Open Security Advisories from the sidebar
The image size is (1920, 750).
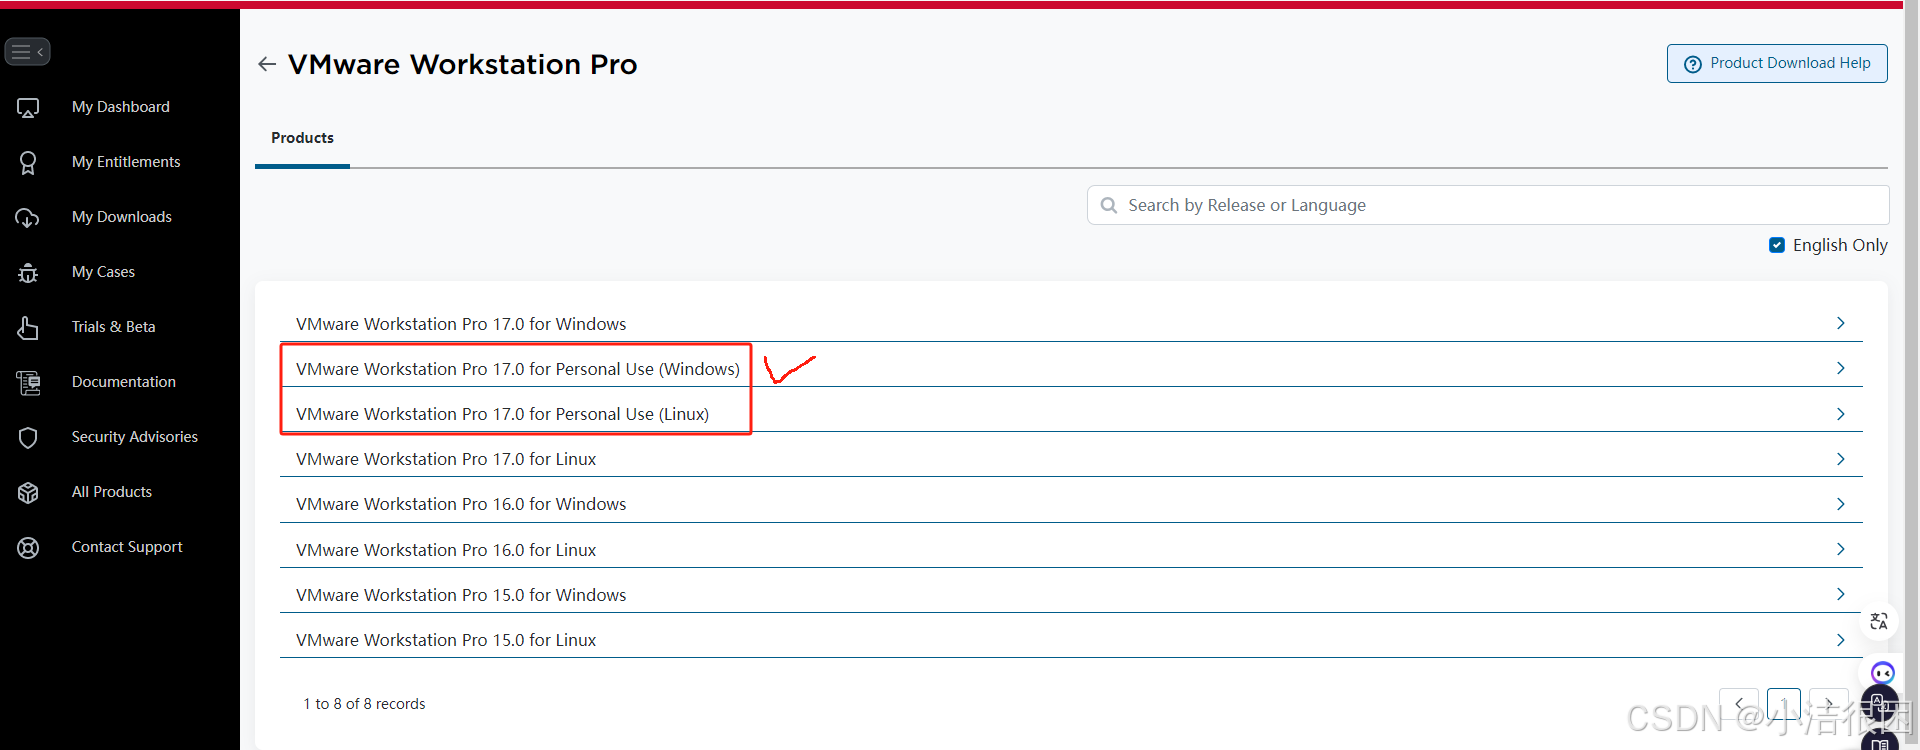pyautogui.click(x=135, y=437)
